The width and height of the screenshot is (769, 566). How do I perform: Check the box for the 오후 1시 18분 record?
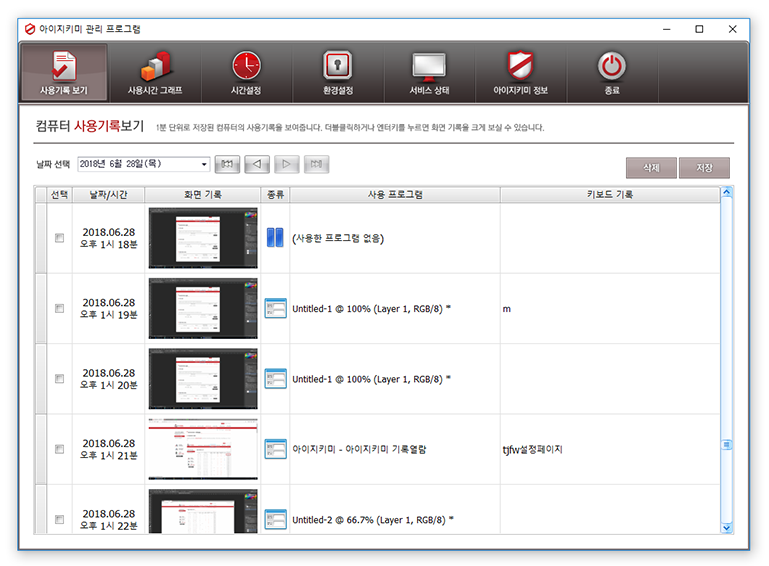click(59, 238)
